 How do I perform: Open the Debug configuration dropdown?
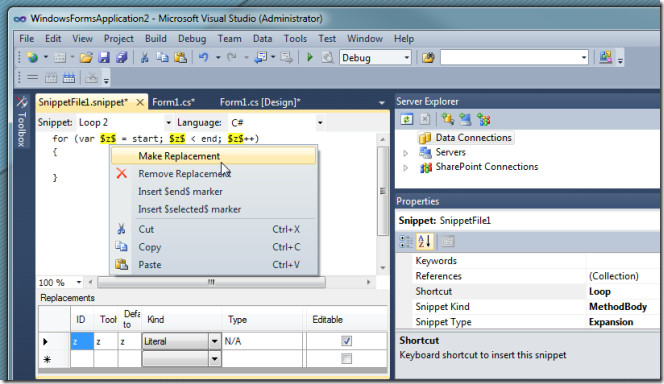point(407,58)
